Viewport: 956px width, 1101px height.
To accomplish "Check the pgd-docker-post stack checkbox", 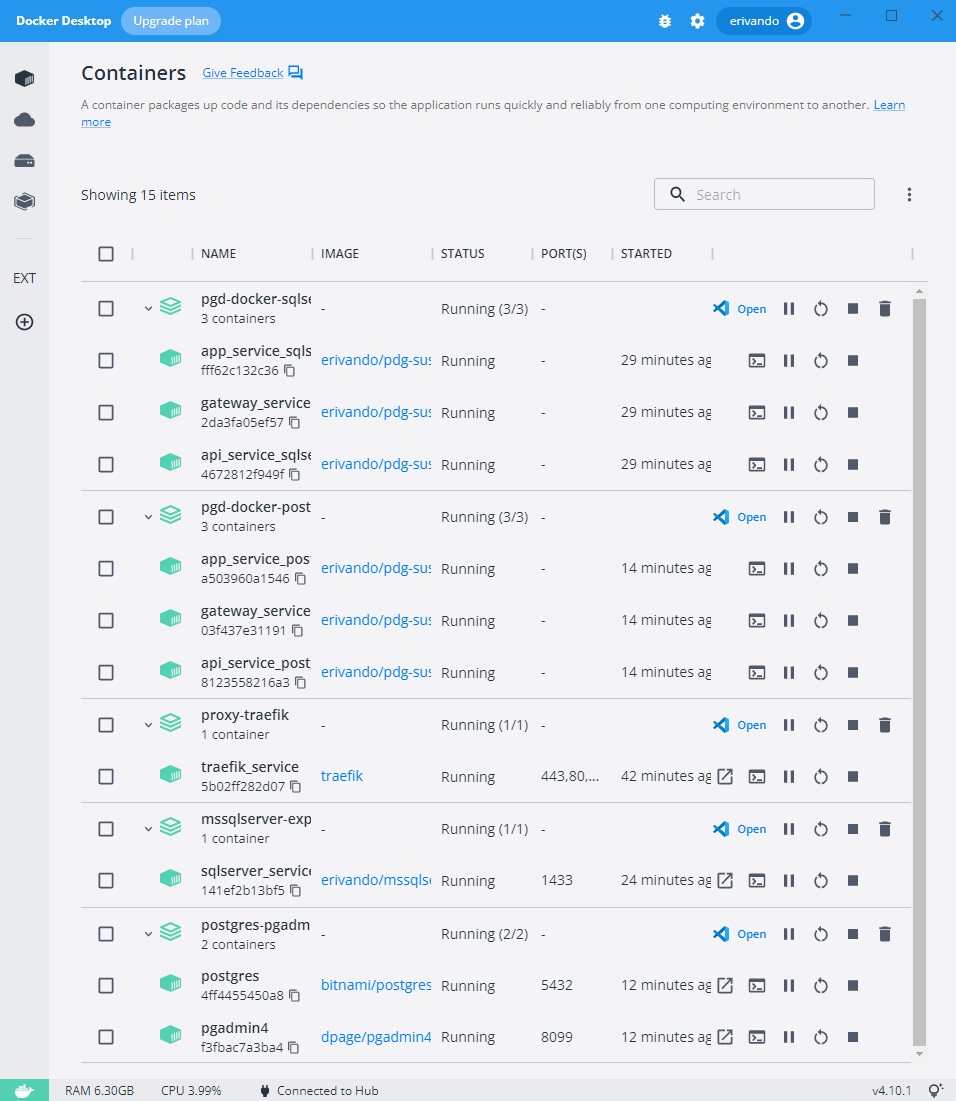I will (106, 517).
